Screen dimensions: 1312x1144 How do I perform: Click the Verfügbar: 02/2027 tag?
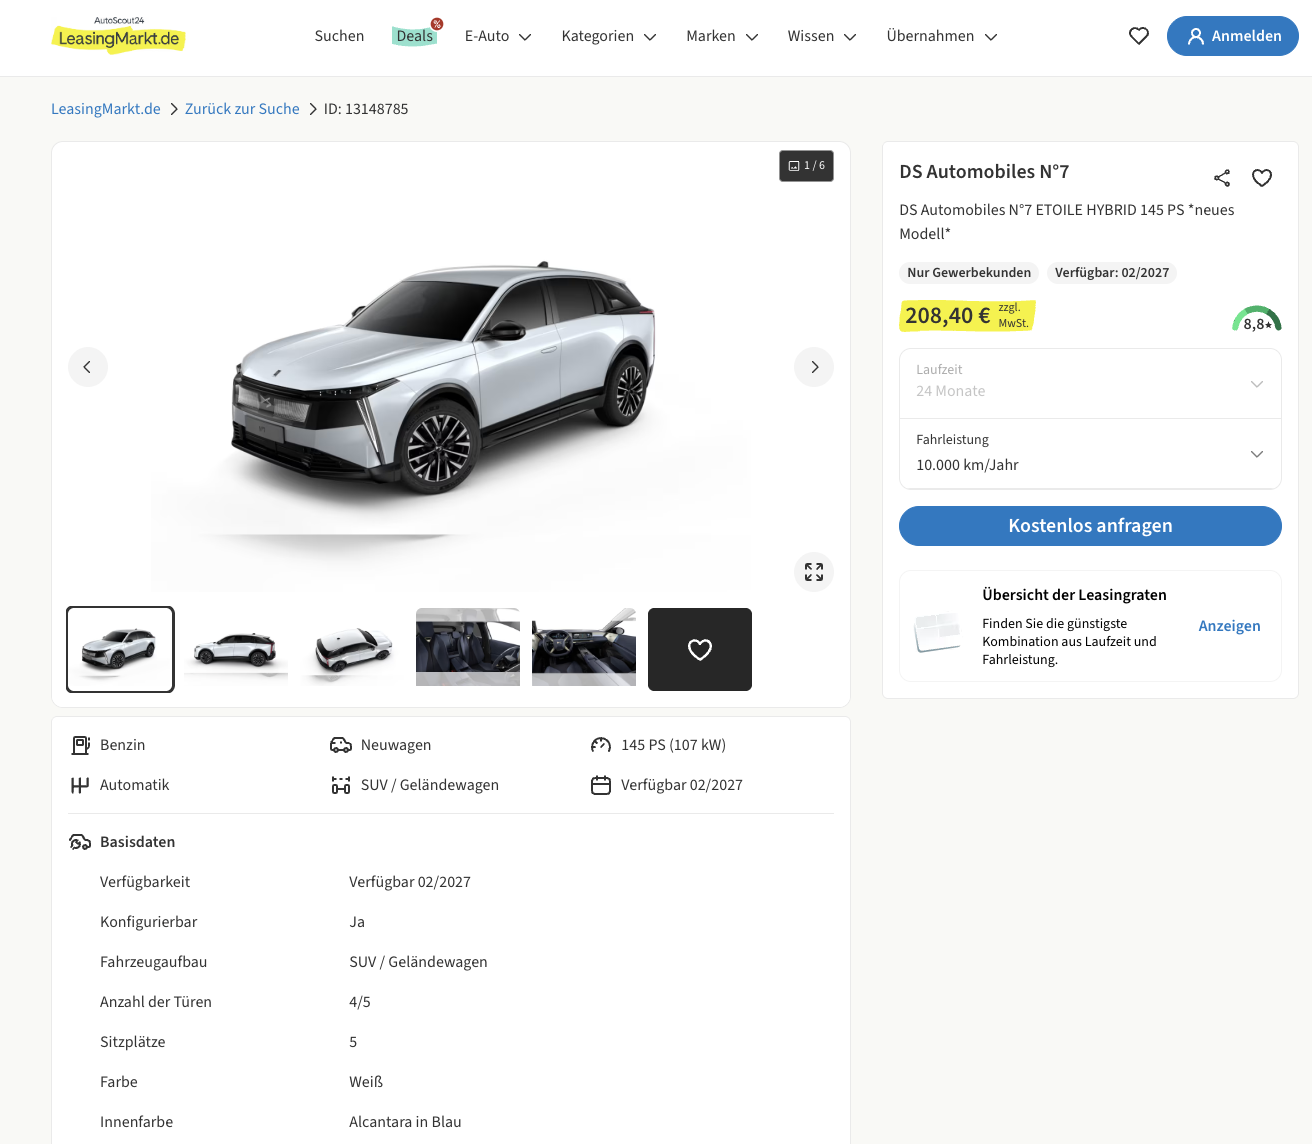[x=1112, y=273]
